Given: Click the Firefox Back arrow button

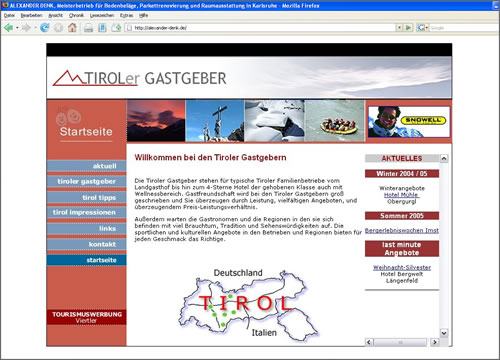Looking at the screenshot, I should click(9, 28).
